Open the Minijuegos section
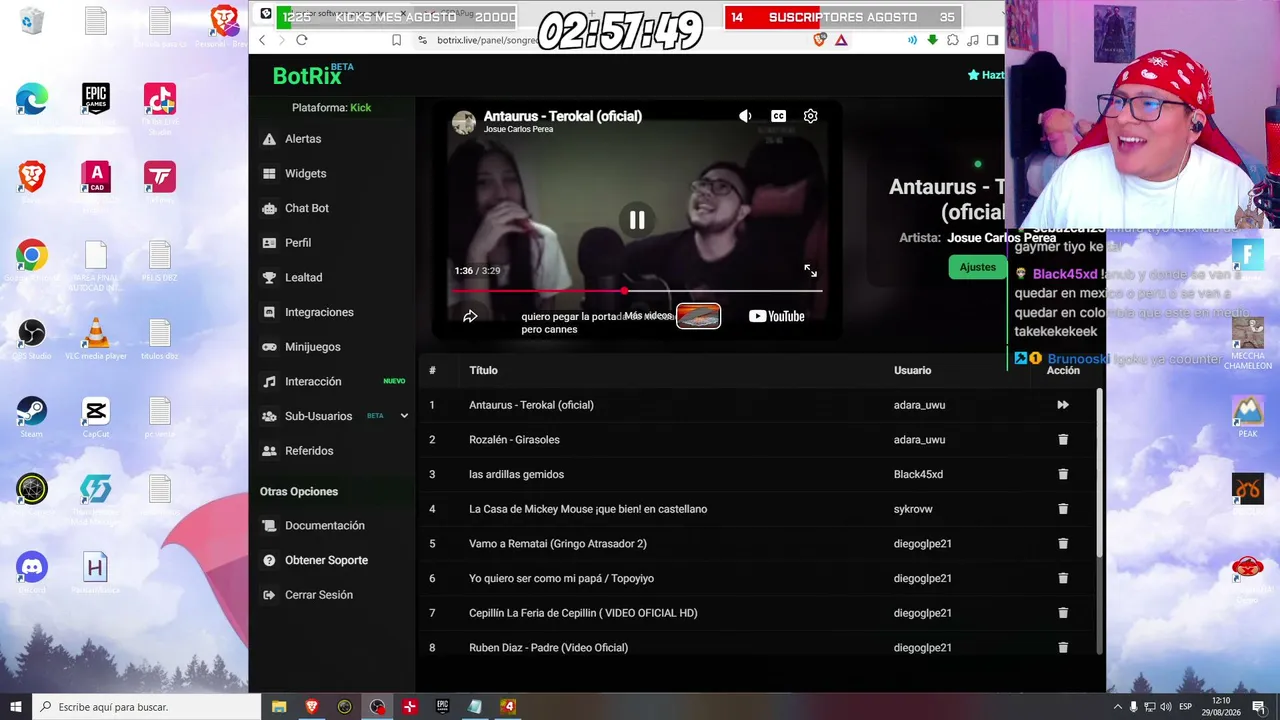Viewport: 1280px width, 720px height. click(312, 347)
